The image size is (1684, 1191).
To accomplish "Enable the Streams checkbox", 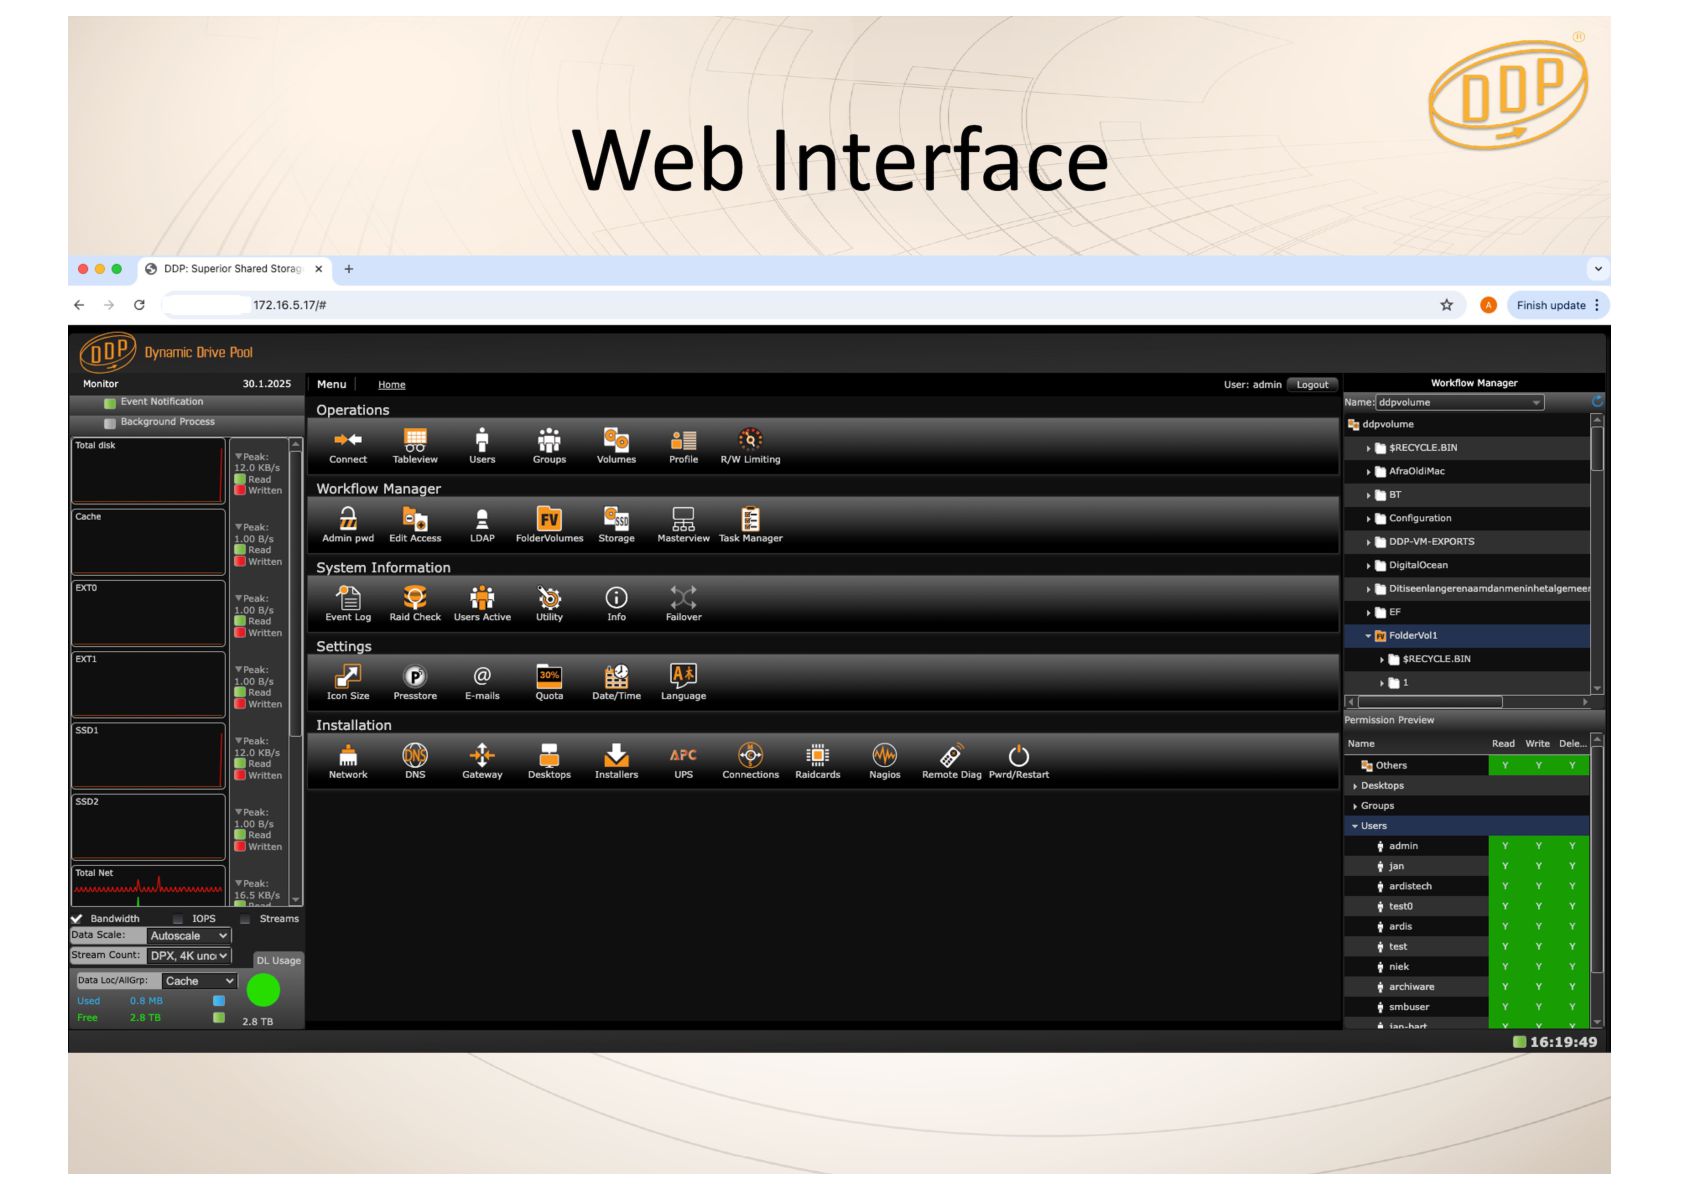I will pyautogui.click(x=245, y=919).
